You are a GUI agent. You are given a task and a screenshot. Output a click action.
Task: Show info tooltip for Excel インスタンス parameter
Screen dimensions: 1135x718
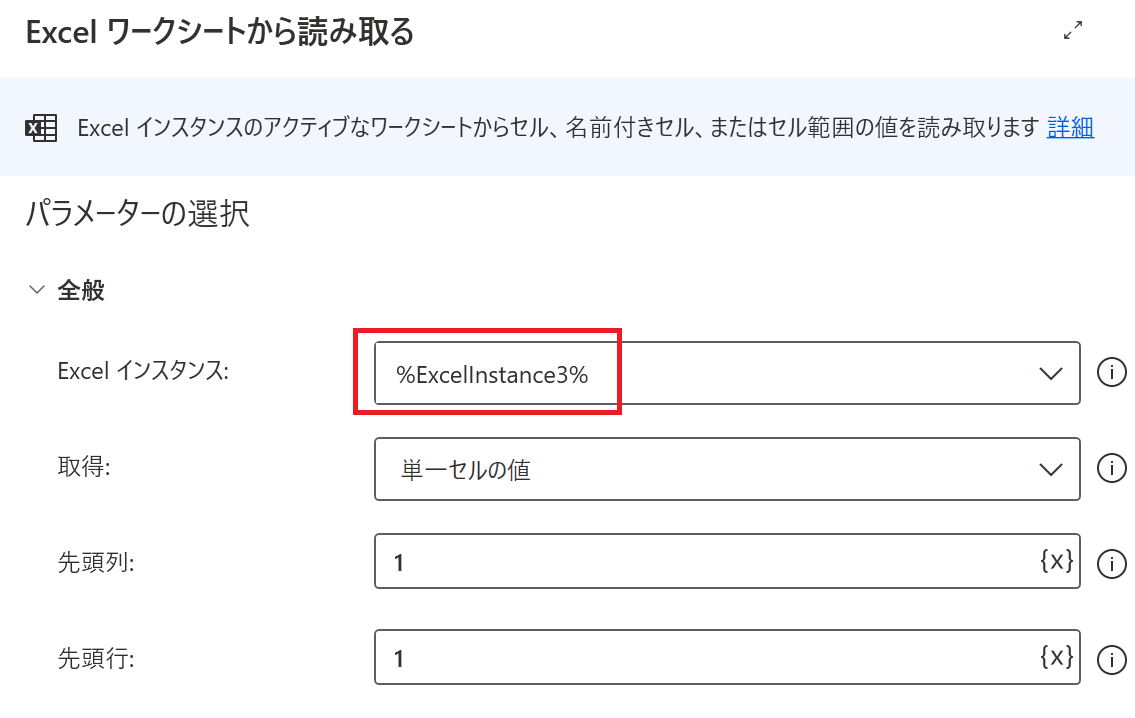pyautogui.click(x=1112, y=373)
